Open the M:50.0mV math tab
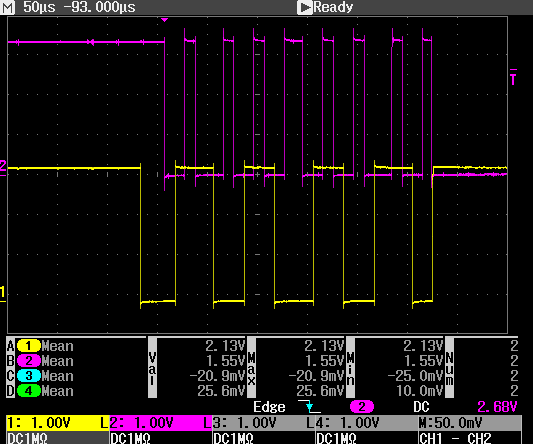Image resolution: width=533 pixels, height=444 pixels. click(x=470, y=423)
